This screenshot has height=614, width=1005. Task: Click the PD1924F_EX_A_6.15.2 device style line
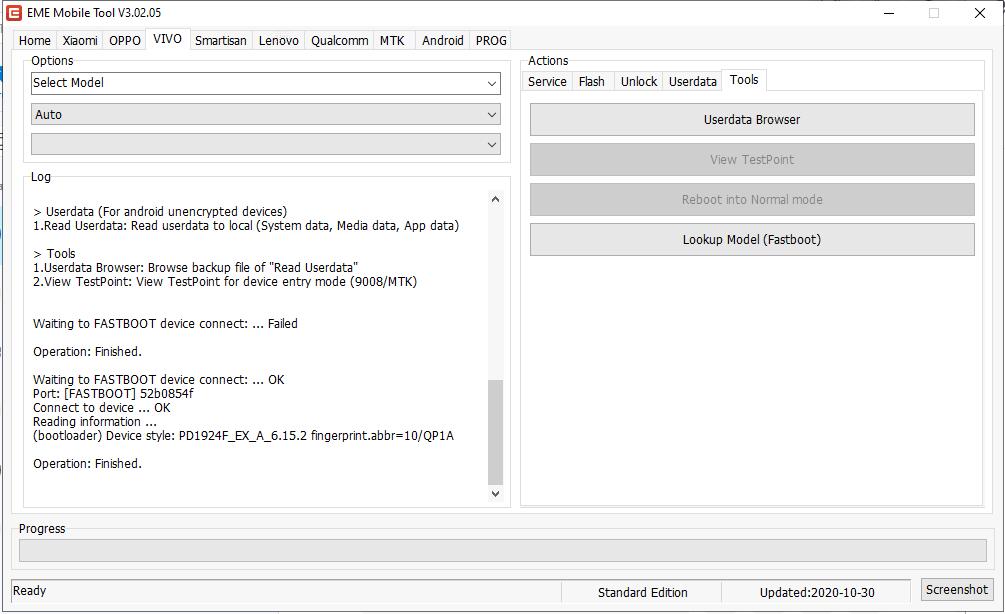(x=244, y=436)
